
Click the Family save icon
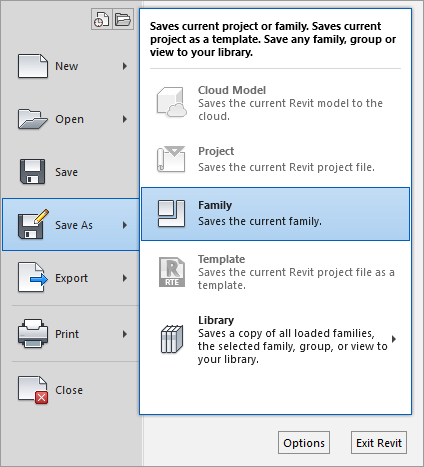[171, 214]
